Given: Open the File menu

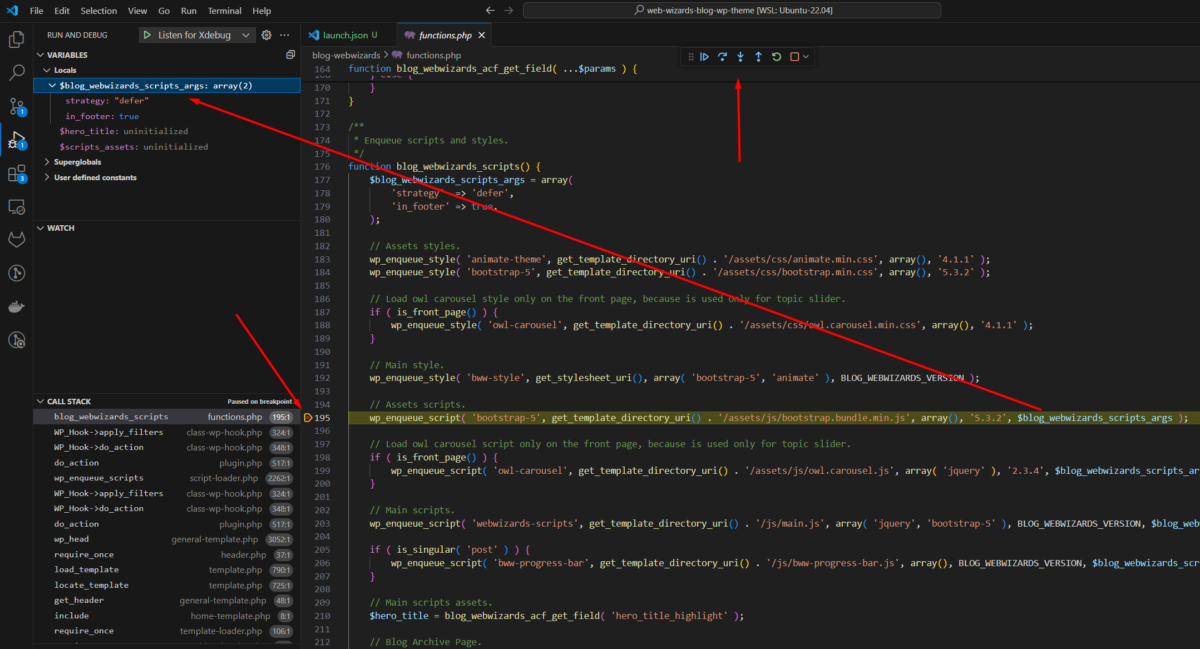Looking at the screenshot, I should click(37, 10).
